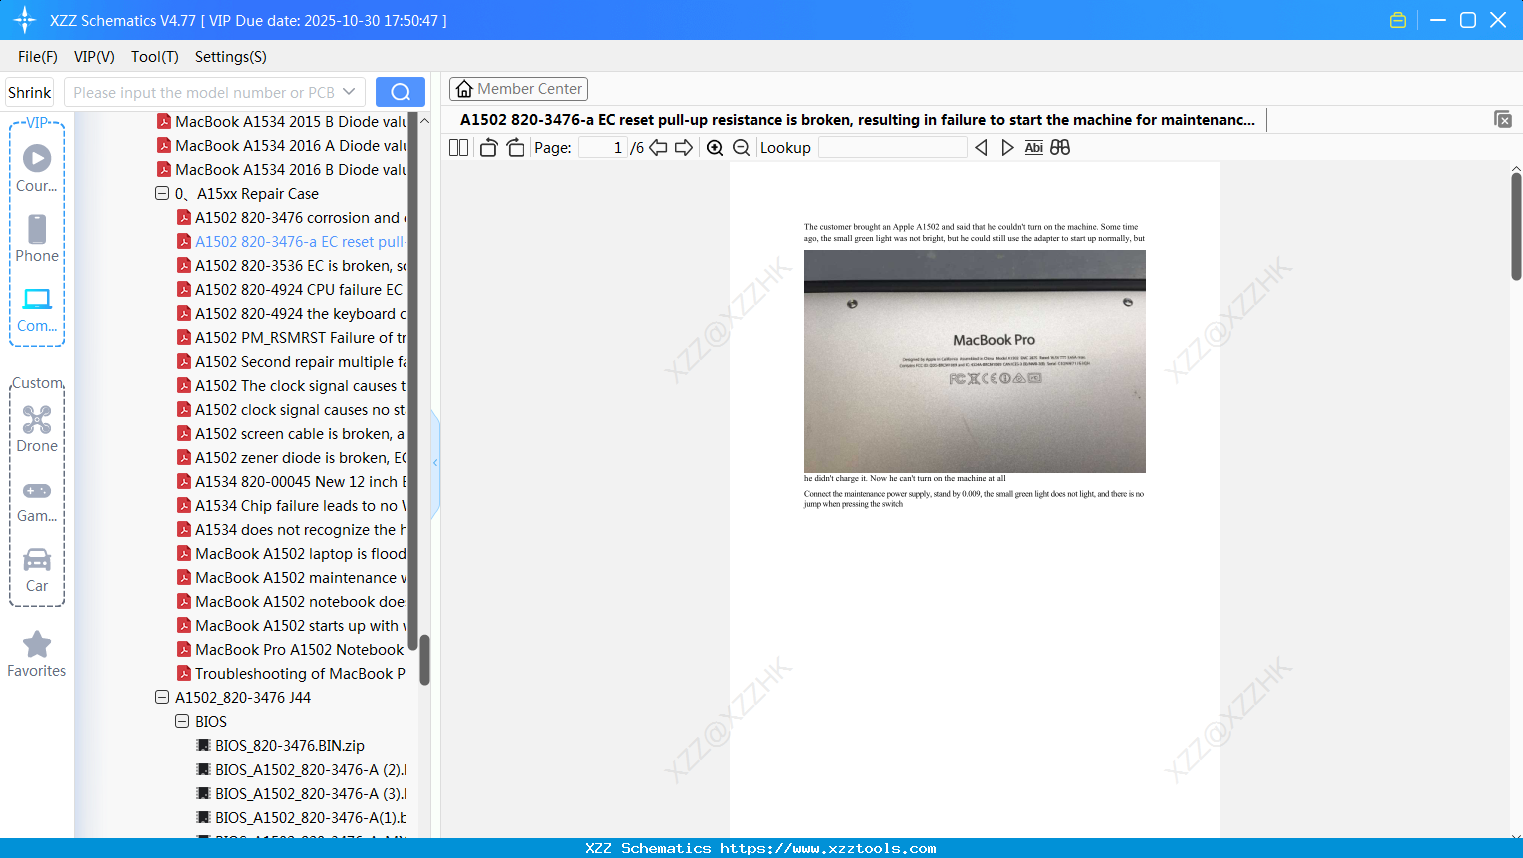Viewport: 1523px width, 858px height.
Task: Open the Game console category
Action: click(37, 500)
